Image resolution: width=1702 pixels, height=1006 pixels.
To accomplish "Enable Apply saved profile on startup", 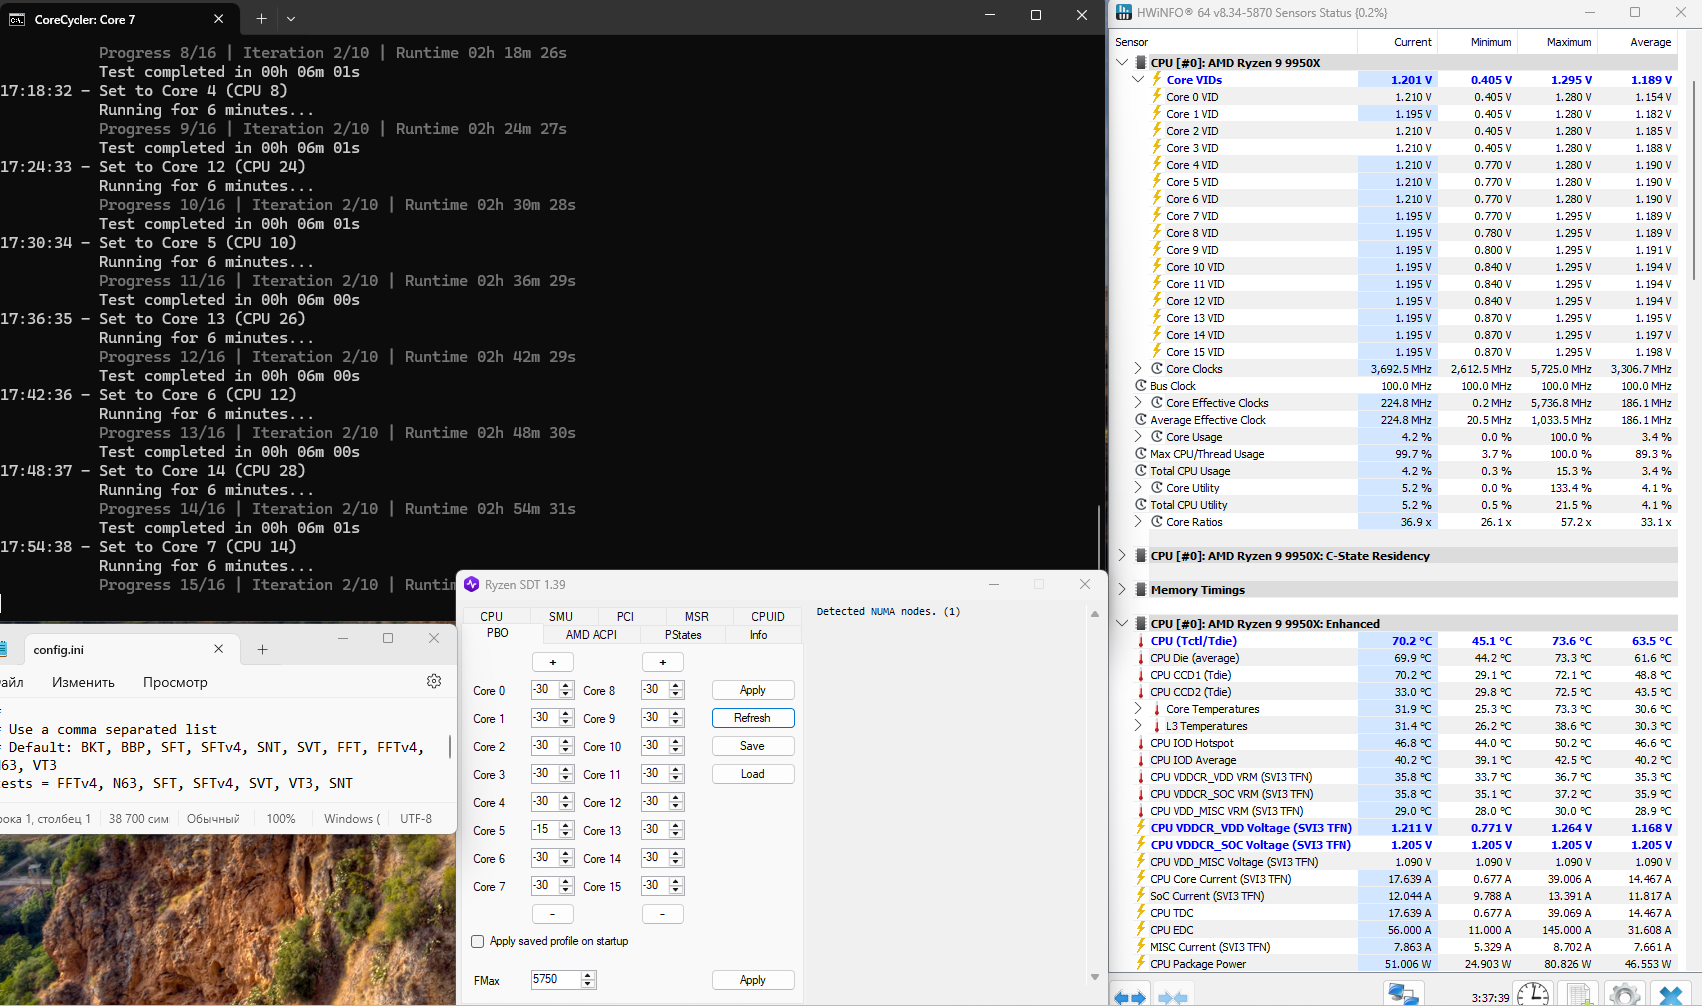I will [478, 941].
